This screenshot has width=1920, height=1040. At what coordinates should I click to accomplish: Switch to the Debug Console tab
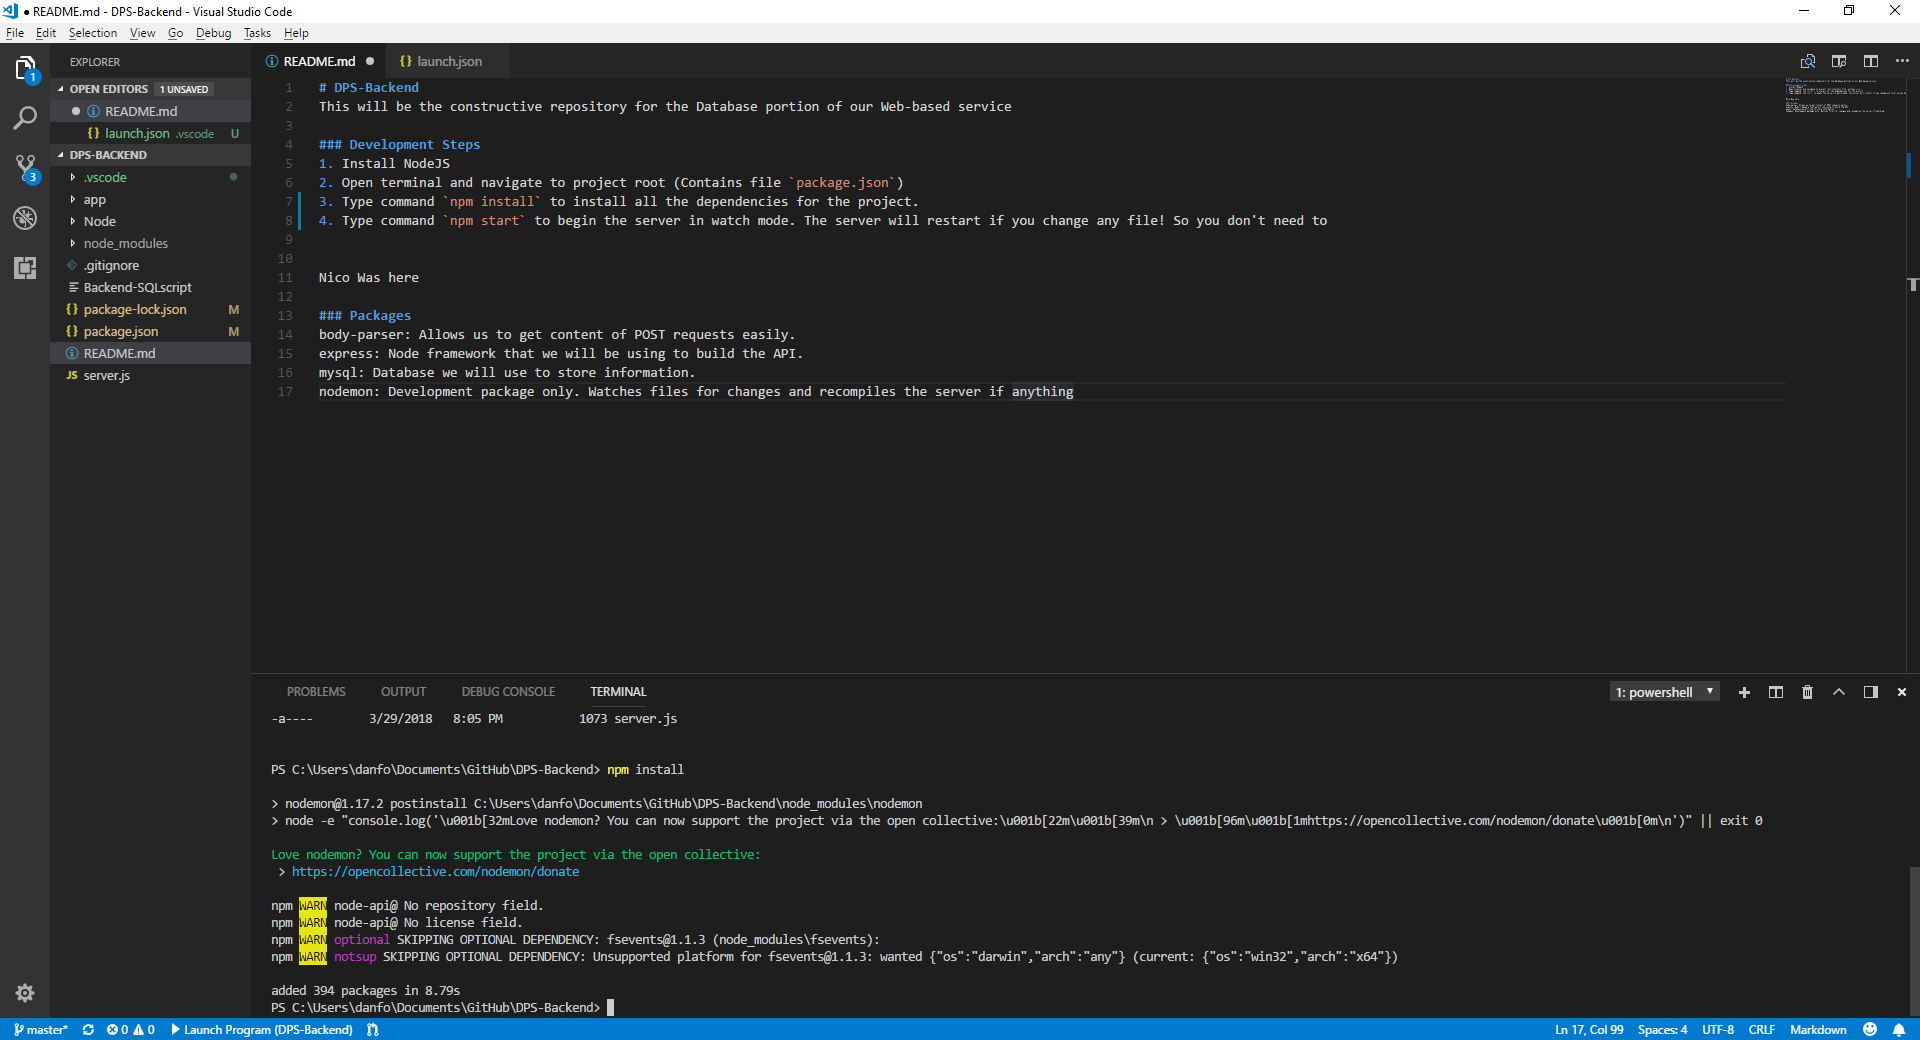pyautogui.click(x=508, y=692)
